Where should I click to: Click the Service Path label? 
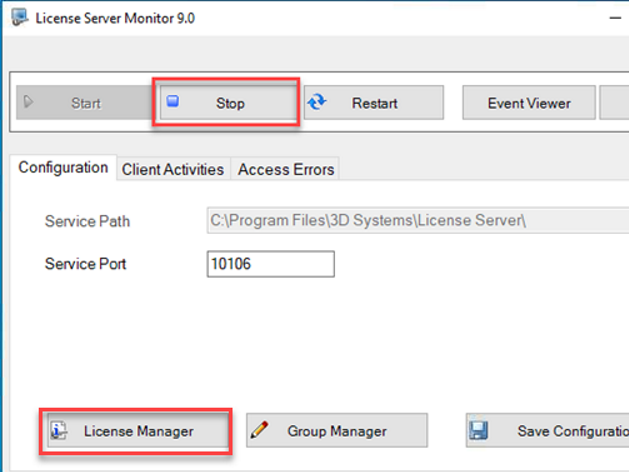click(87, 221)
